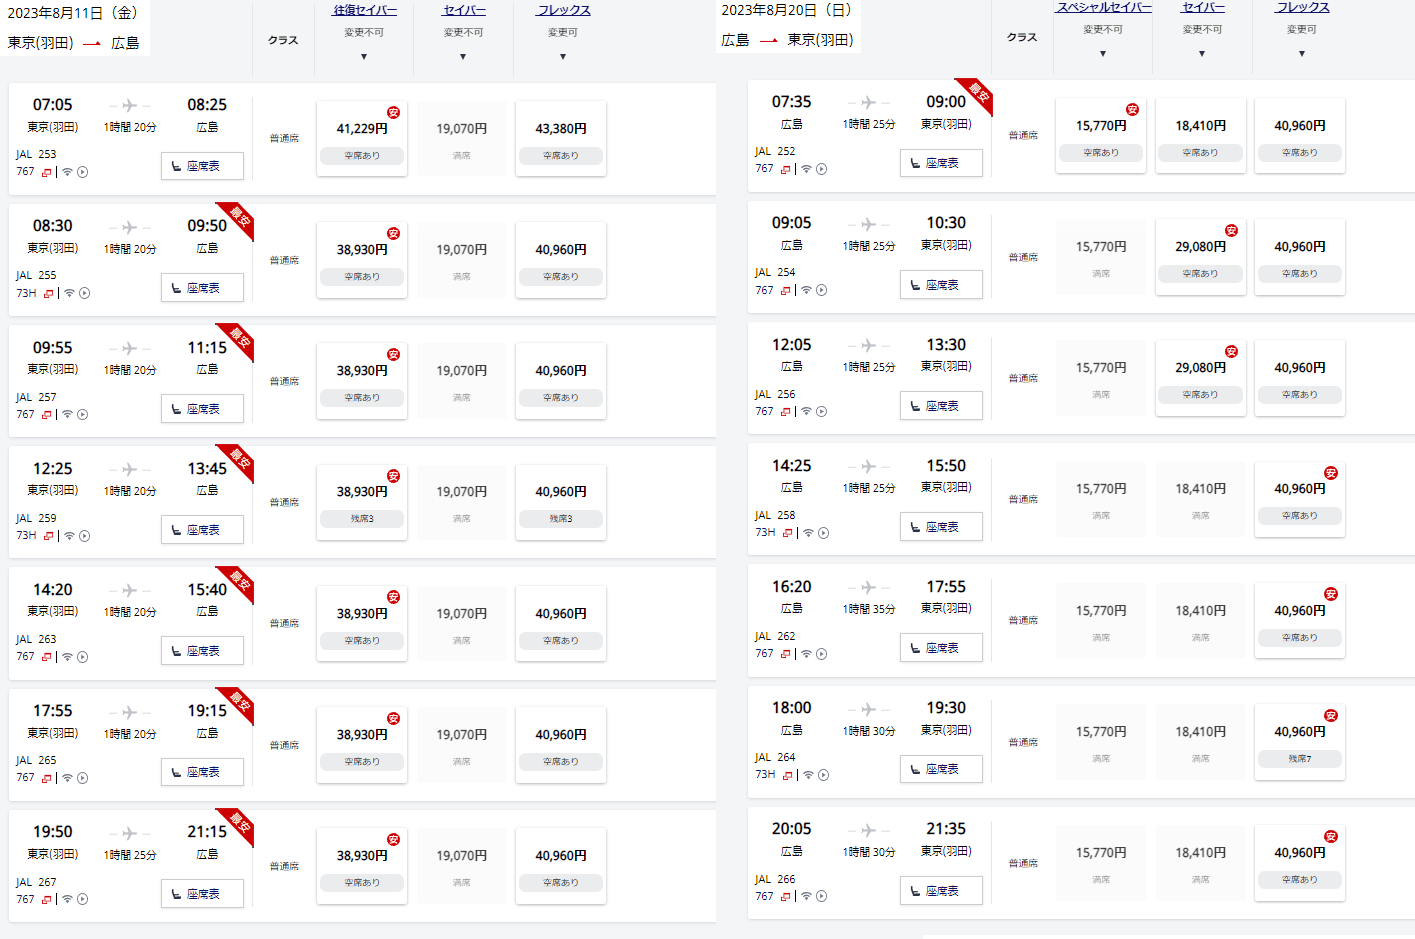Click the entertainment play icon for JAL 266
The height and width of the screenshot is (939, 1415).
pos(821,897)
